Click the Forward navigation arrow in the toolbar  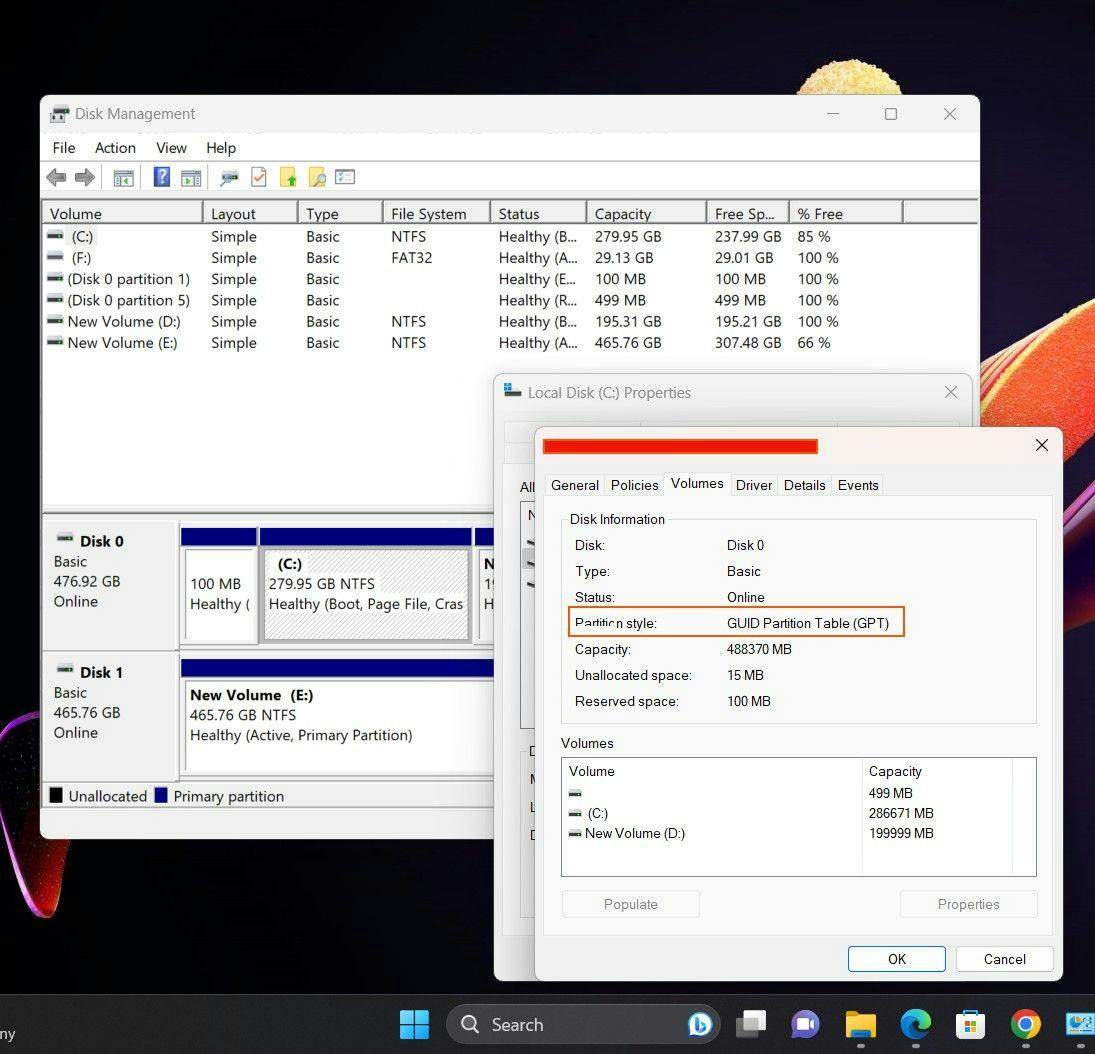85,177
